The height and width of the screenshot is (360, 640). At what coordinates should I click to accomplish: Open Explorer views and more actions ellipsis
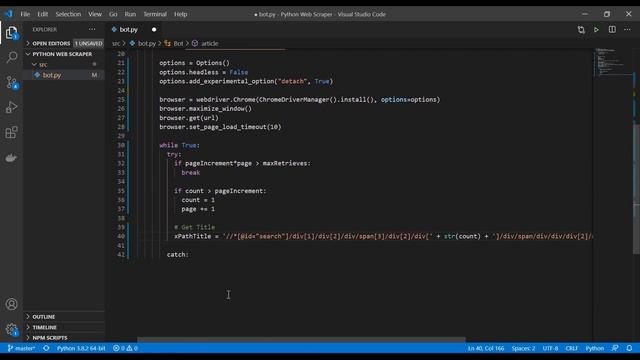click(x=92, y=29)
